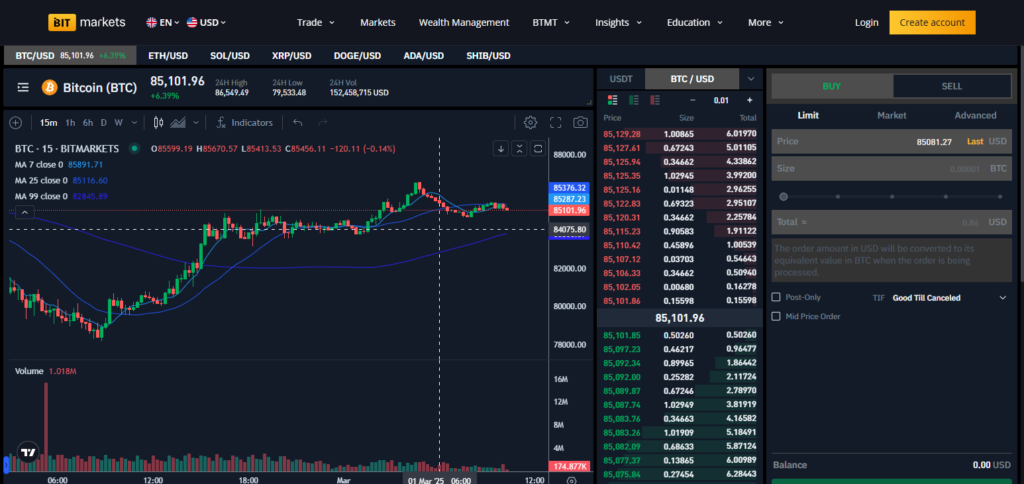Open Wealth Management page
The image size is (1024, 484).
click(464, 22)
